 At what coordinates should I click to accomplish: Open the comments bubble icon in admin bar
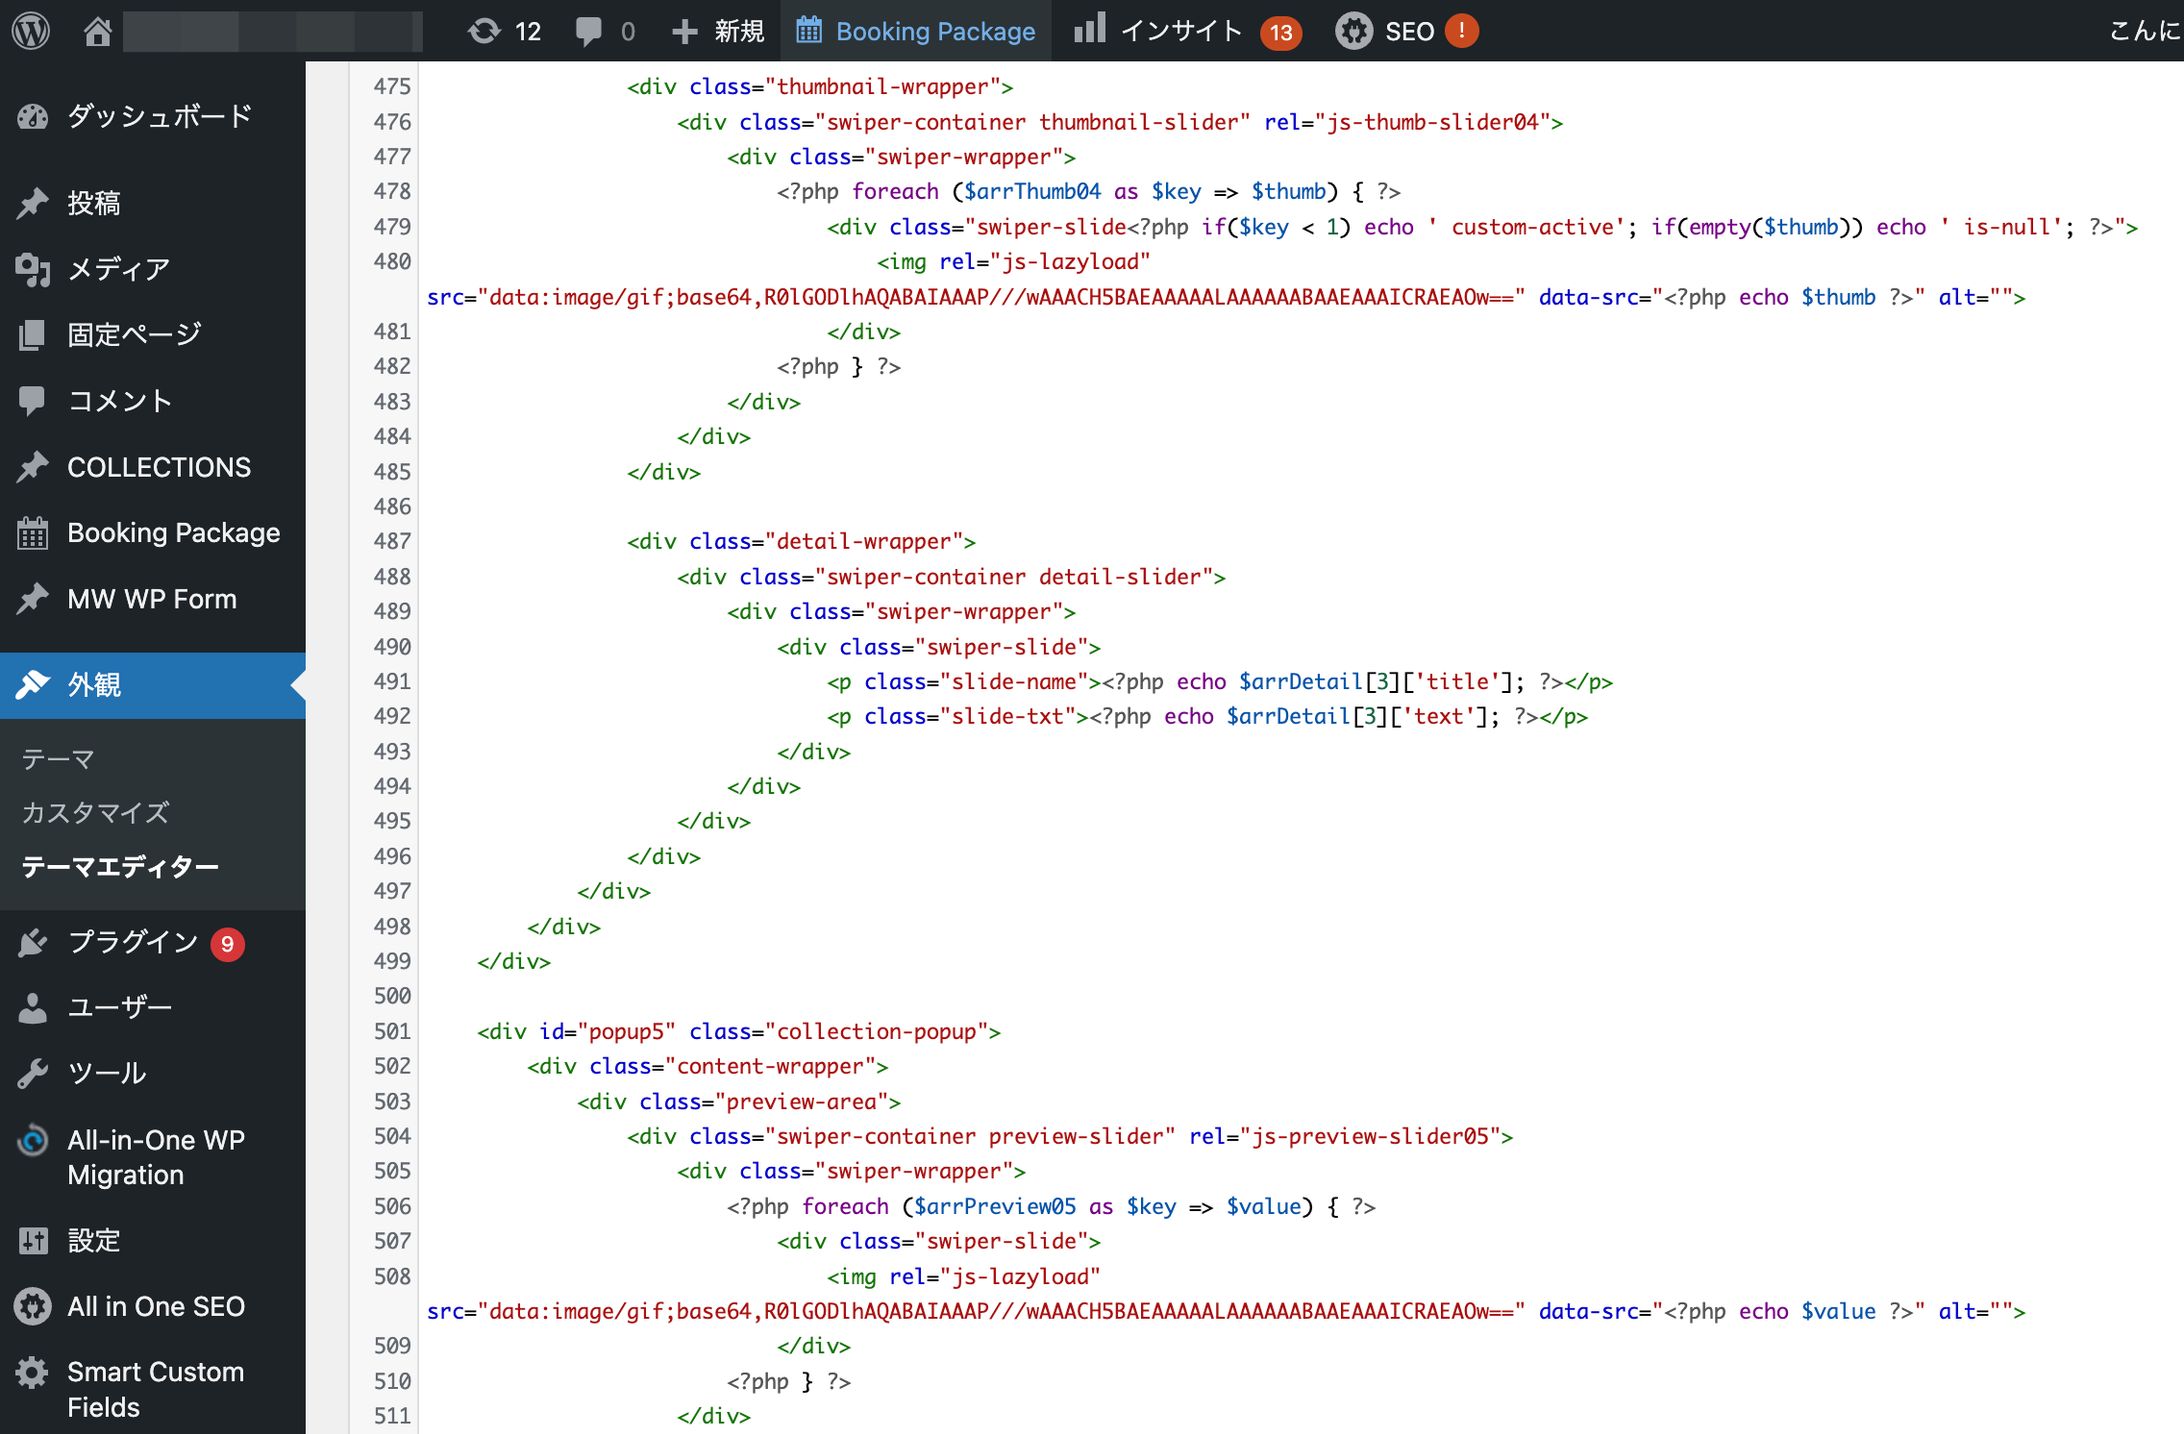click(589, 31)
